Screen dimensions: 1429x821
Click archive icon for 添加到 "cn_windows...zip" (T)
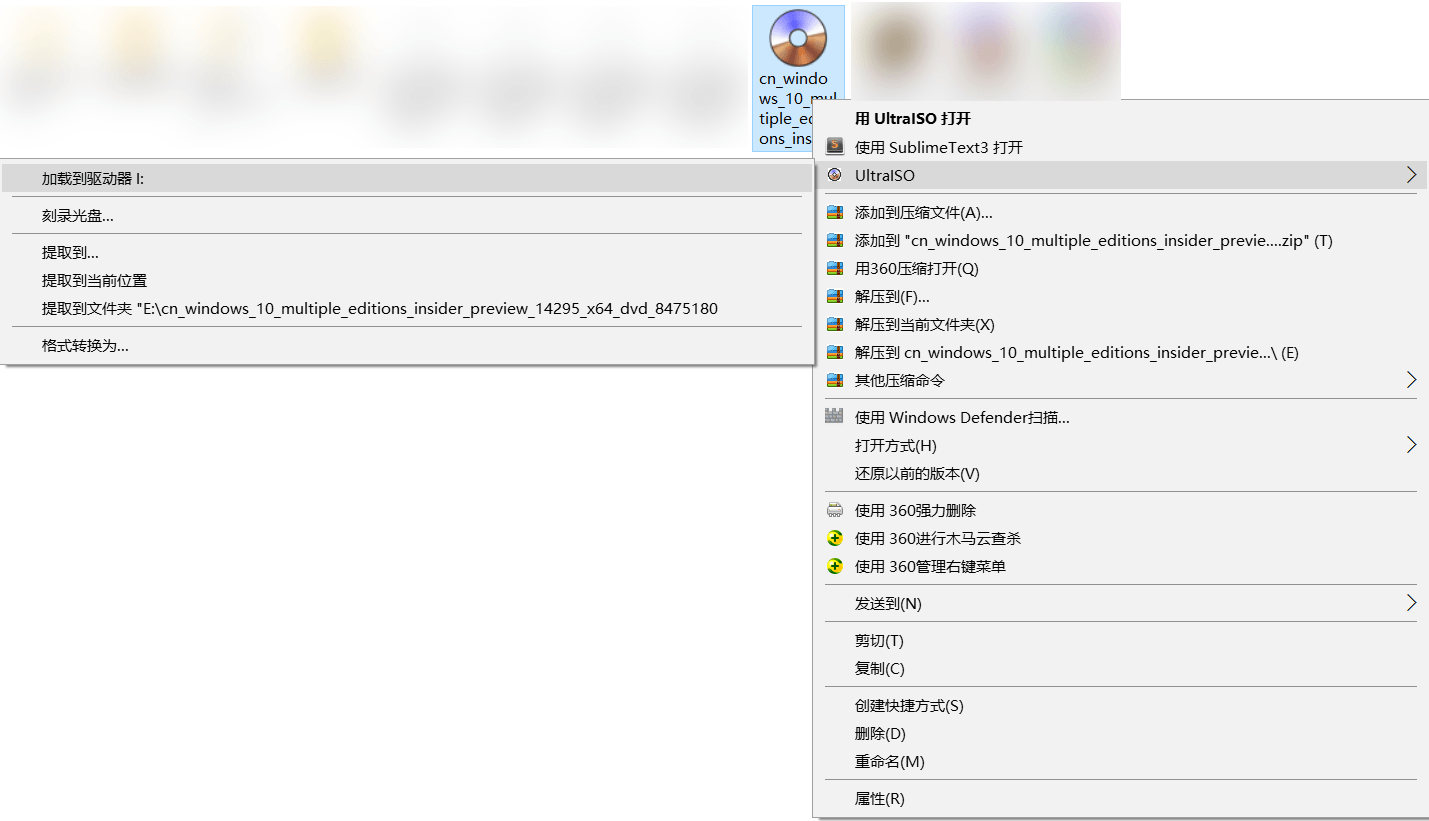834,241
